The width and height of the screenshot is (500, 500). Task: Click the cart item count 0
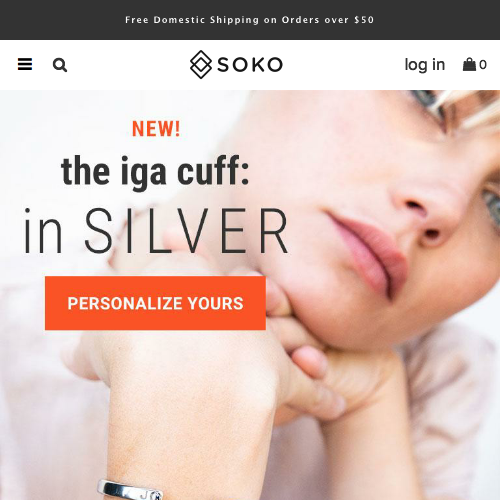[483, 65]
